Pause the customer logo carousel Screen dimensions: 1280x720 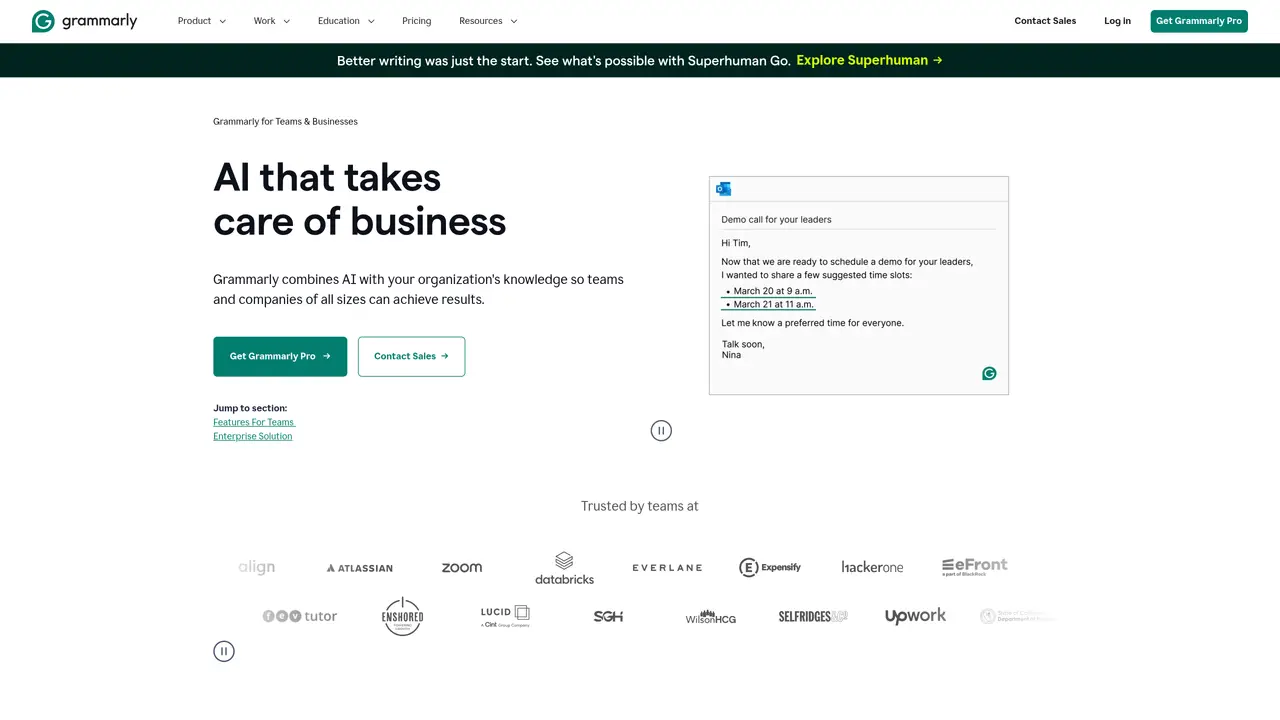tap(224, 651)
